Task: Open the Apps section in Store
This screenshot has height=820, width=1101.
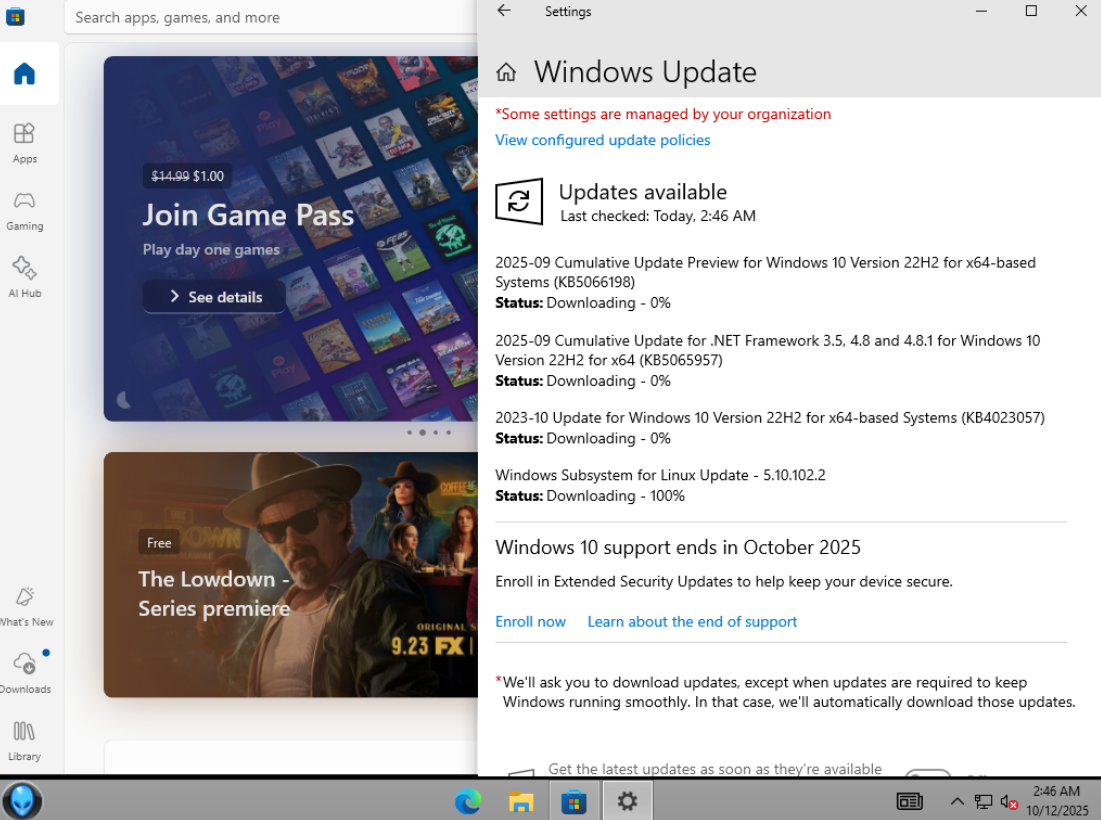Action: click(x=25, y=143)
